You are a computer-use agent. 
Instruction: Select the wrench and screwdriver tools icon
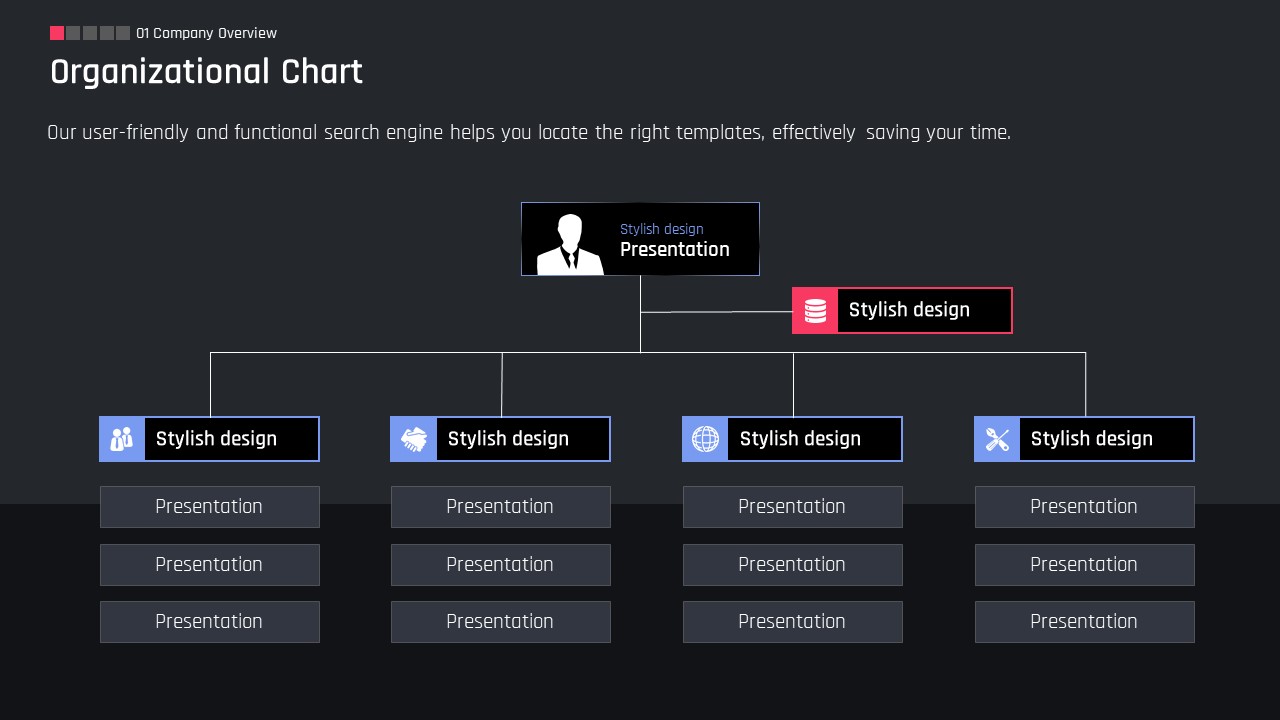[x=997, y=439]
